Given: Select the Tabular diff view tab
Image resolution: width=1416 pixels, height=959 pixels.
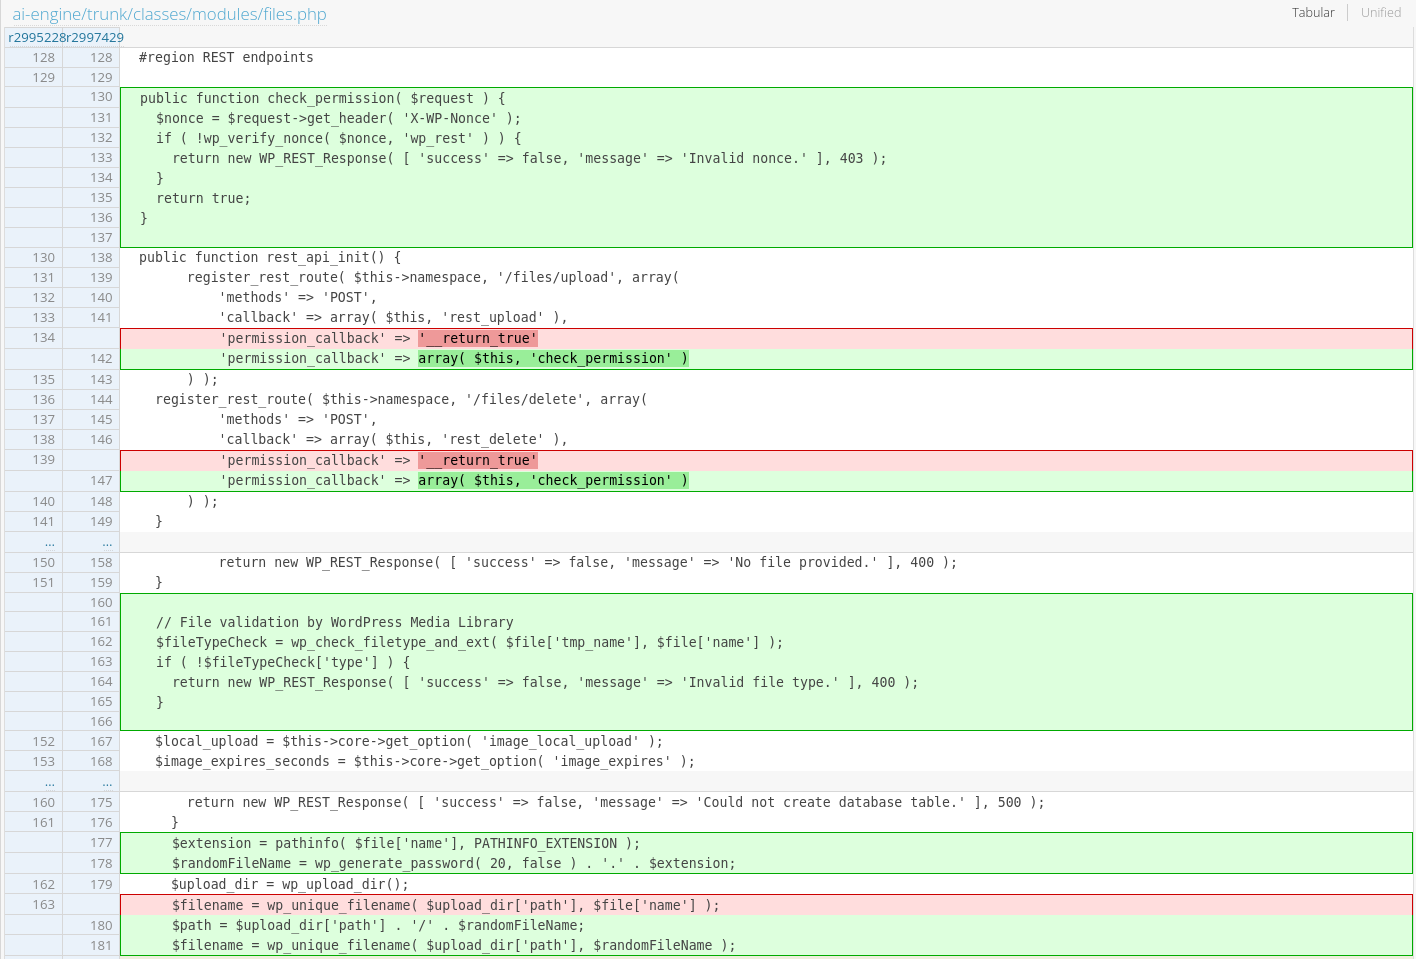Looking at the screenshot, I should pos(1313,12).
